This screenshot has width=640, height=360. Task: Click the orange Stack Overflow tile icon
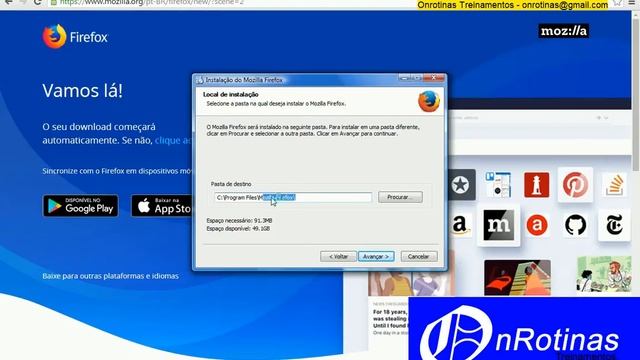click(614, 184)
